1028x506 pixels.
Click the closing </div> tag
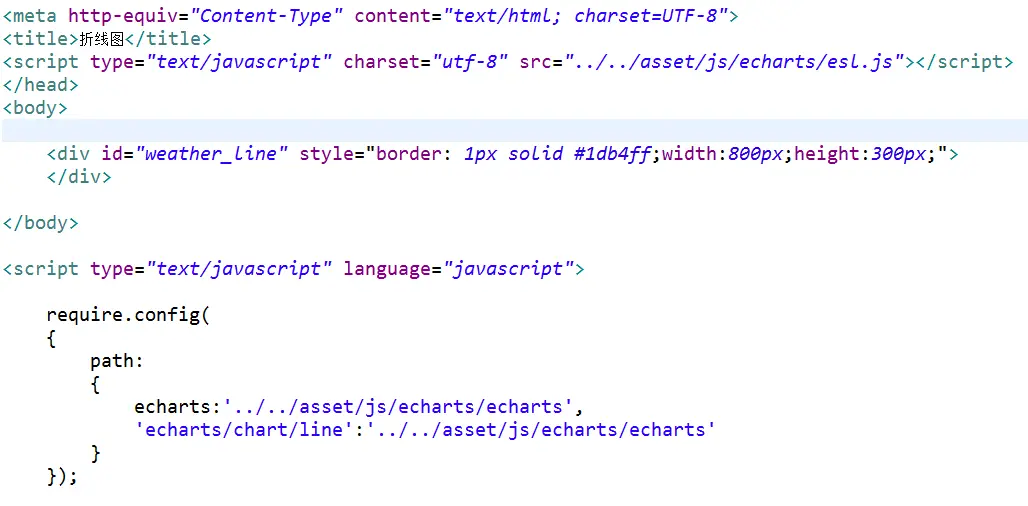[x=79, y=177]
